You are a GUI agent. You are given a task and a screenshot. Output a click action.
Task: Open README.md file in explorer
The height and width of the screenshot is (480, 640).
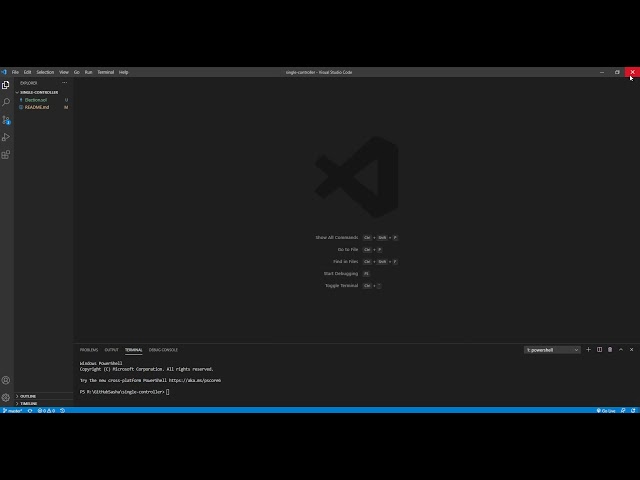pos(37,107)
